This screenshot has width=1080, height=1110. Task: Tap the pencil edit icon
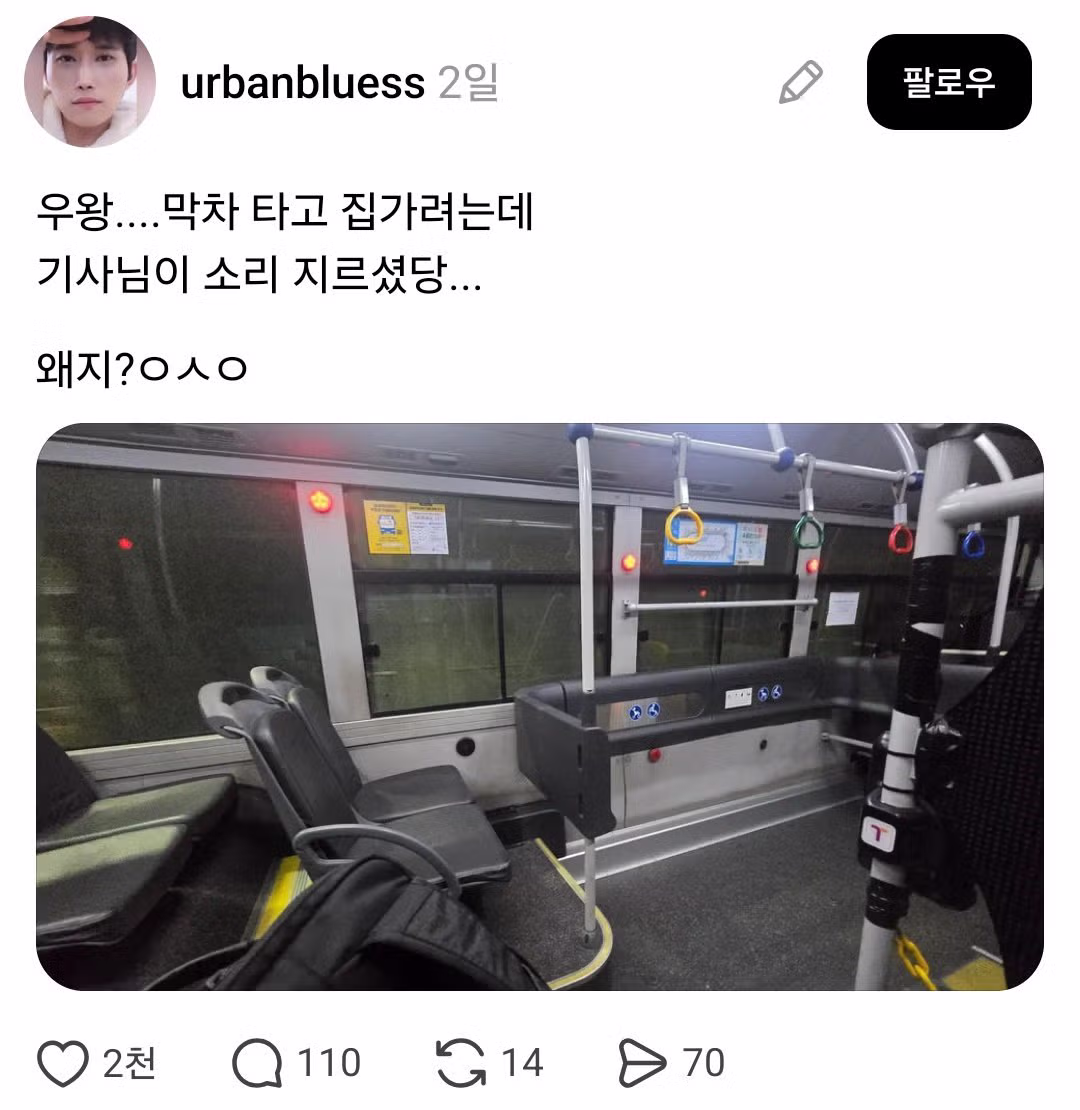(x=800, y=82)
